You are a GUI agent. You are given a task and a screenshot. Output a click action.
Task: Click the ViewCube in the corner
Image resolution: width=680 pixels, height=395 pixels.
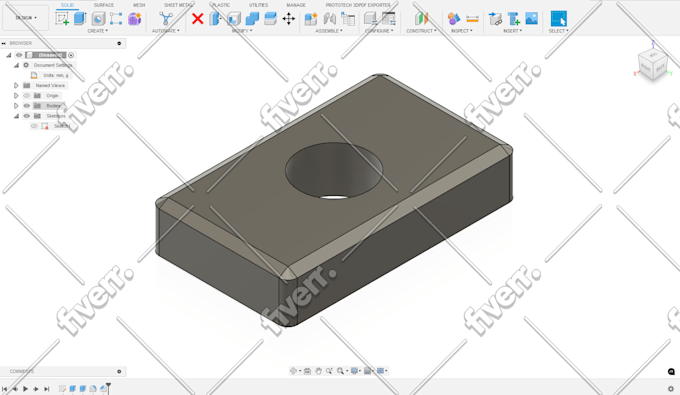[x=653, y=65]
